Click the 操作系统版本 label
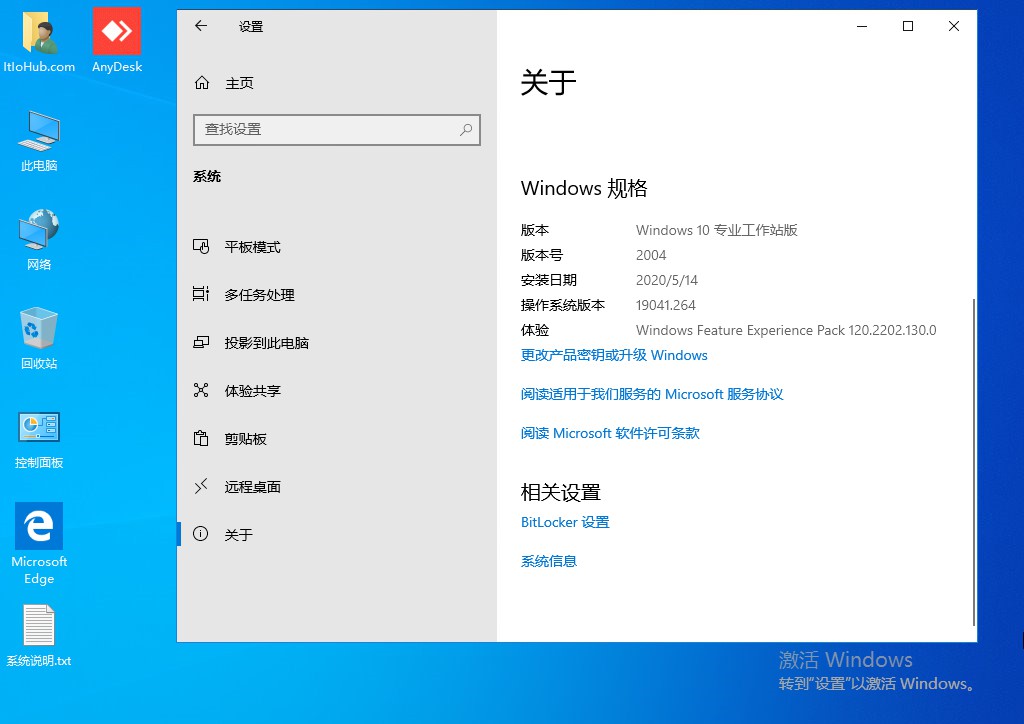The width and height of the screenshot is (1024, 724). pos(563,305)
